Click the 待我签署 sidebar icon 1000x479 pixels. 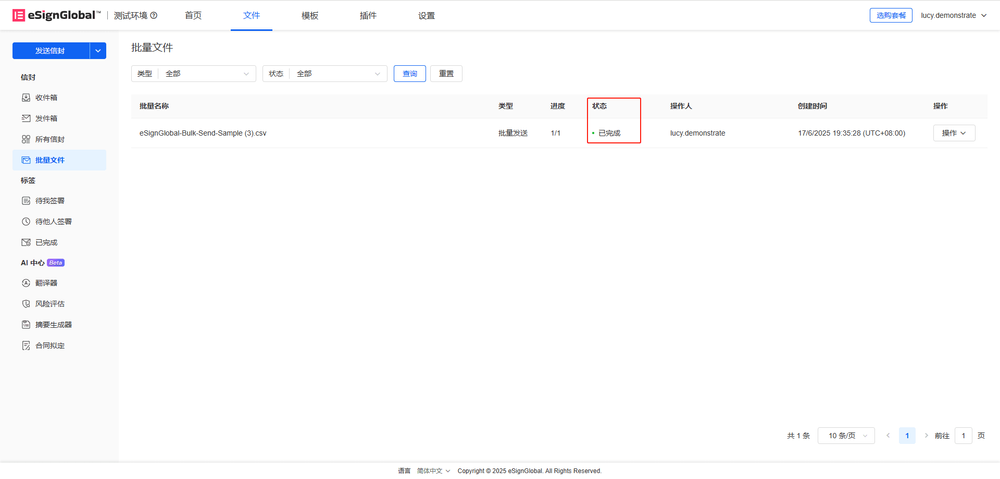coord(26,201)
